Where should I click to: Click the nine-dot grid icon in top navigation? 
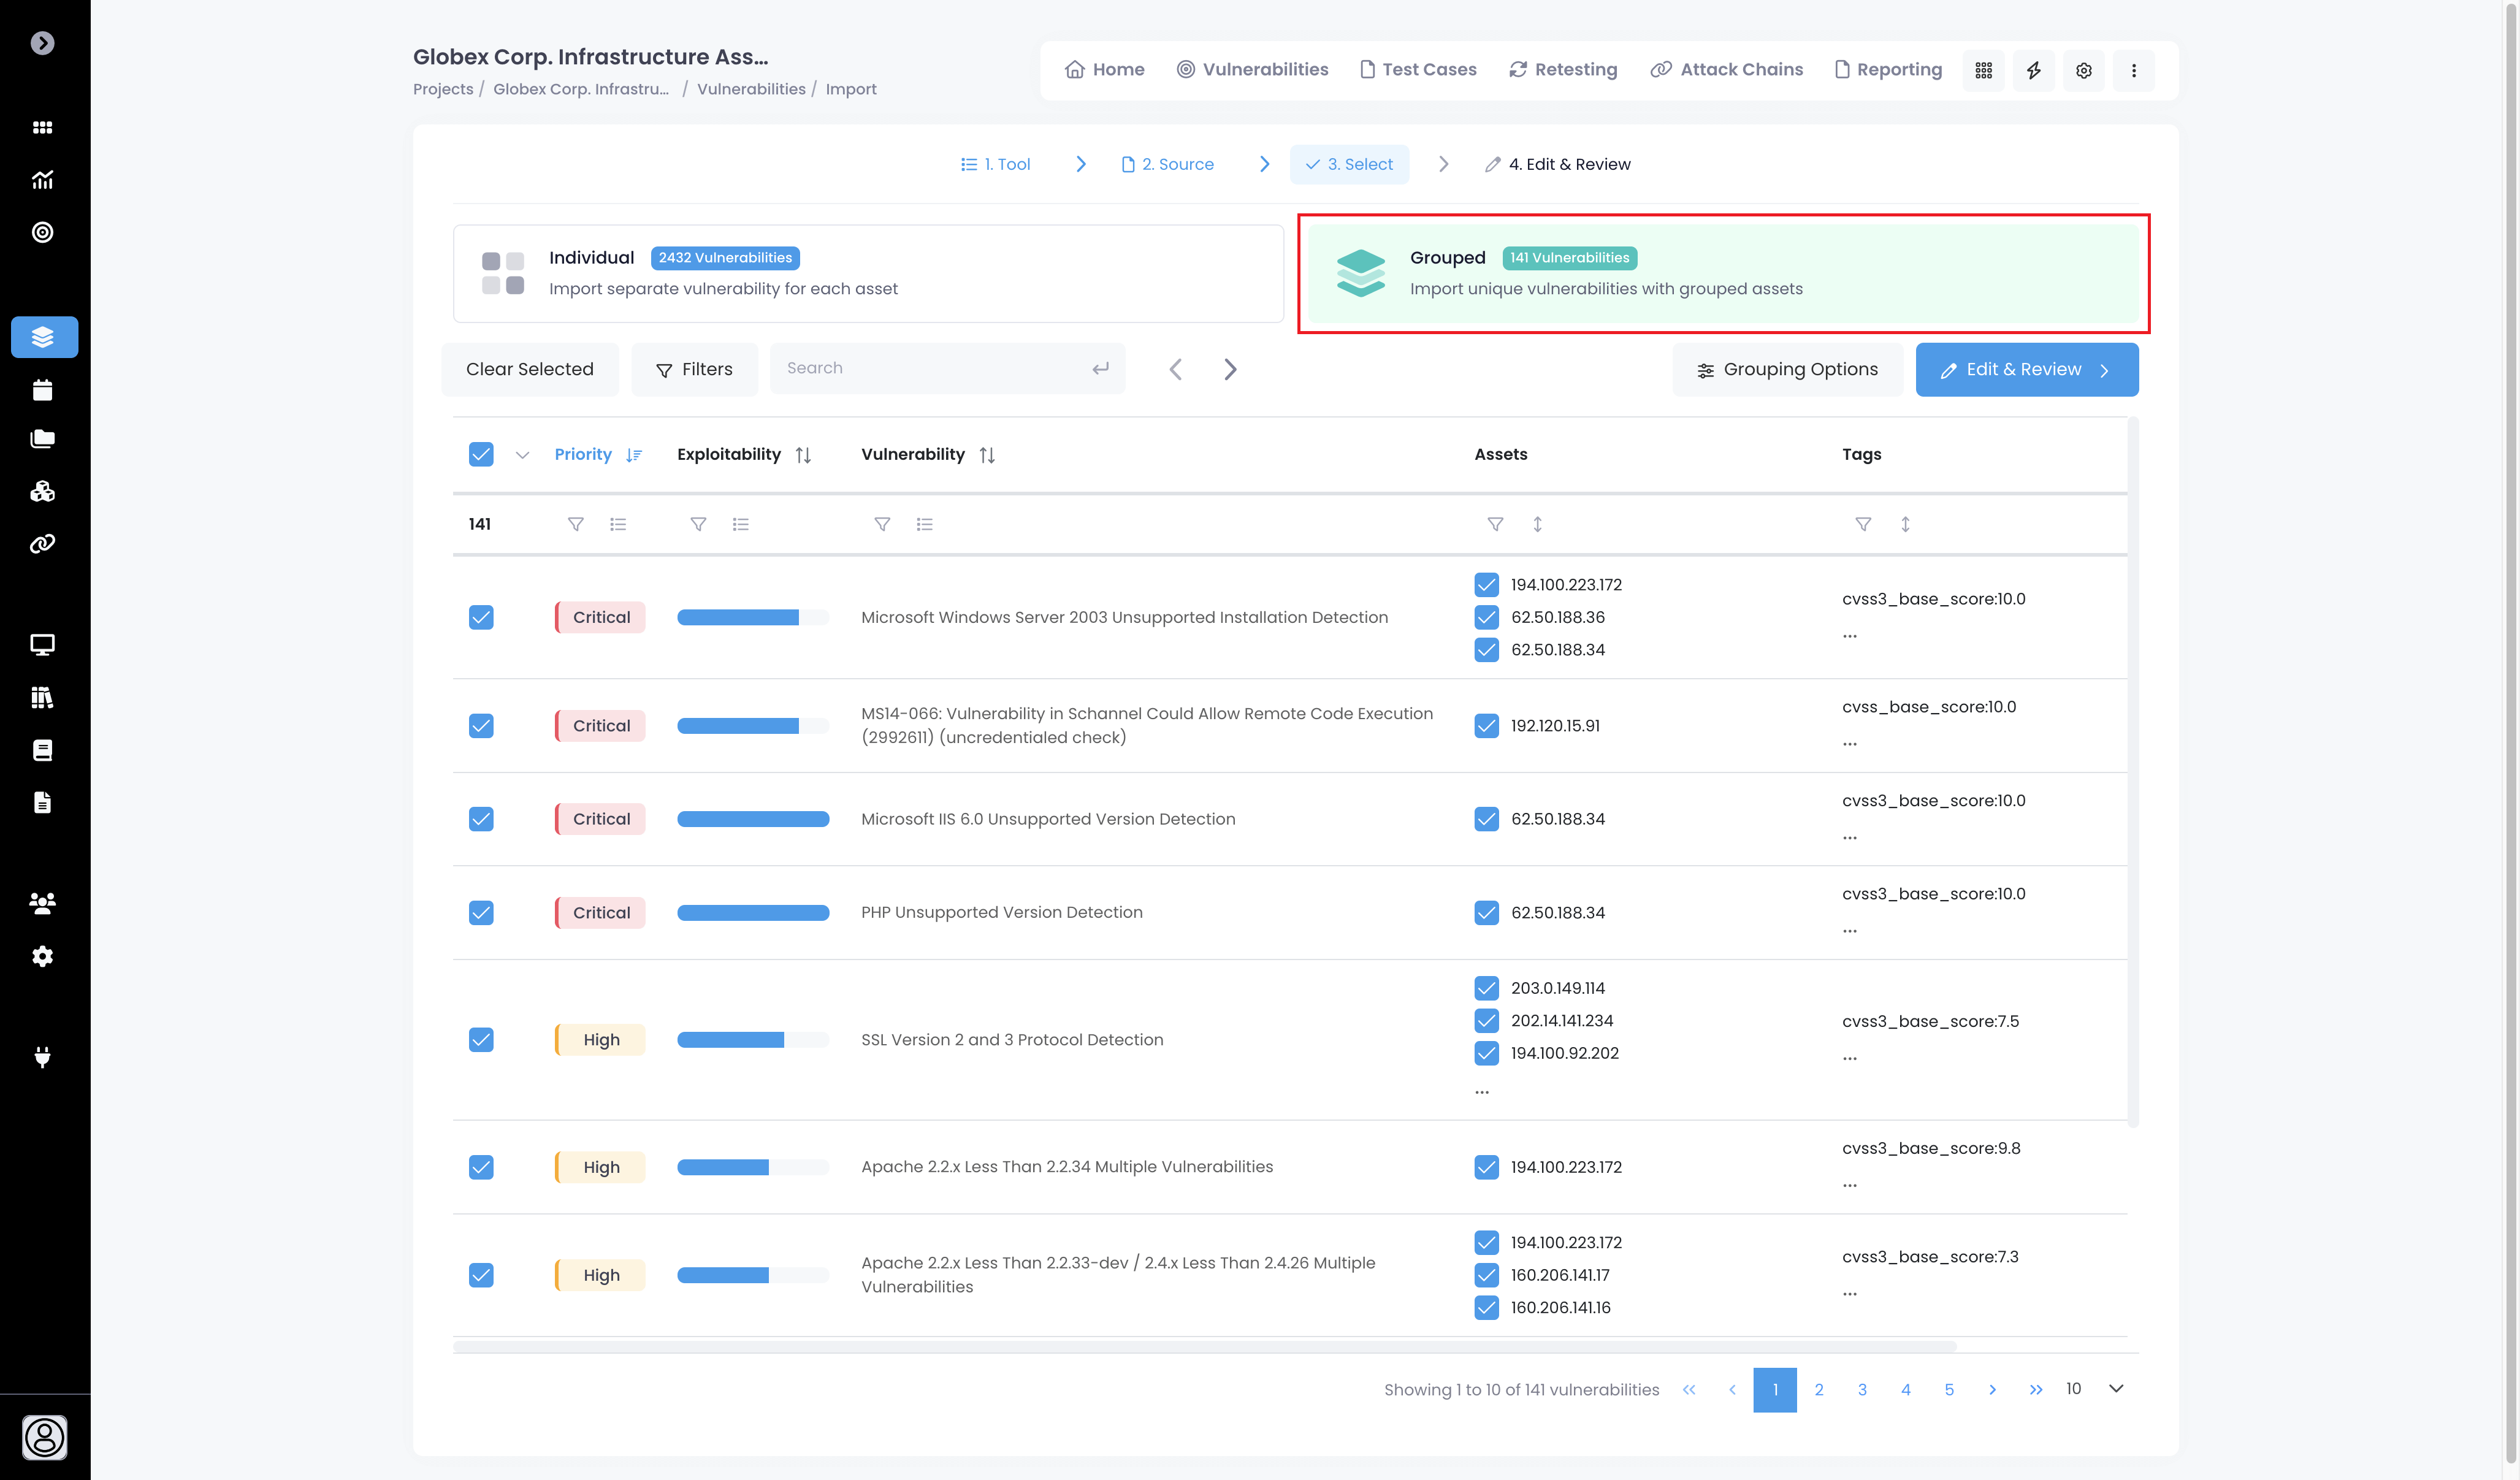(1983, 70)
